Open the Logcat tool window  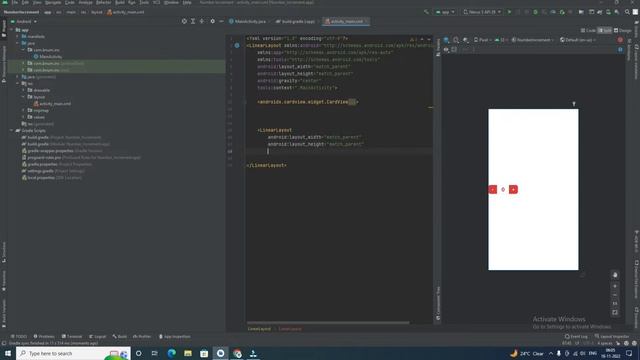pos(98,337)
